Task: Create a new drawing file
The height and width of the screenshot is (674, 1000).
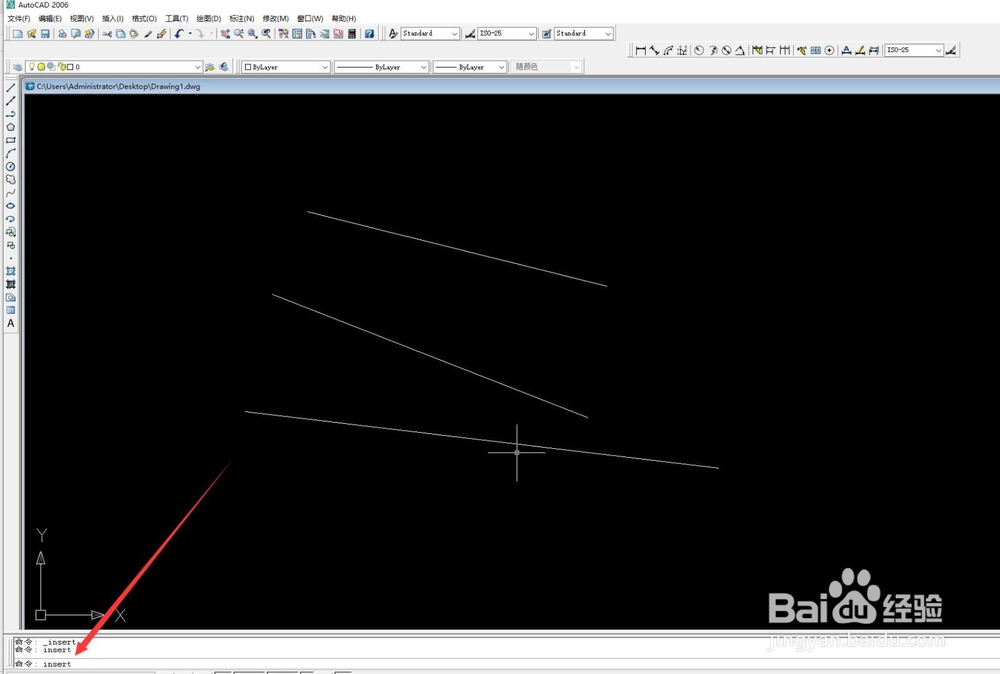Action: pos(18,34)
